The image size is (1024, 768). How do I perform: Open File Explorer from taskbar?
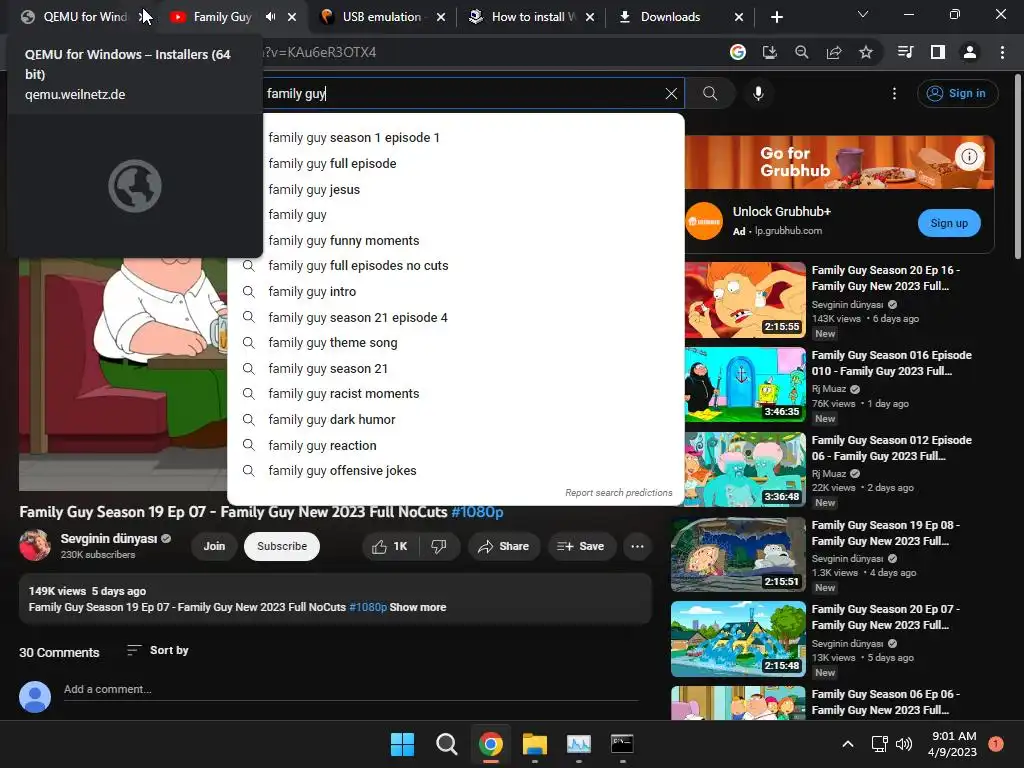[x=535, y=744]
